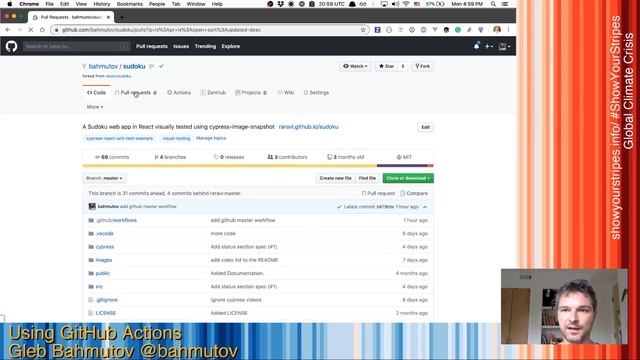This screenshot has width=640, height=360.
Task: View 69 commits
Action: coord(112,157)
